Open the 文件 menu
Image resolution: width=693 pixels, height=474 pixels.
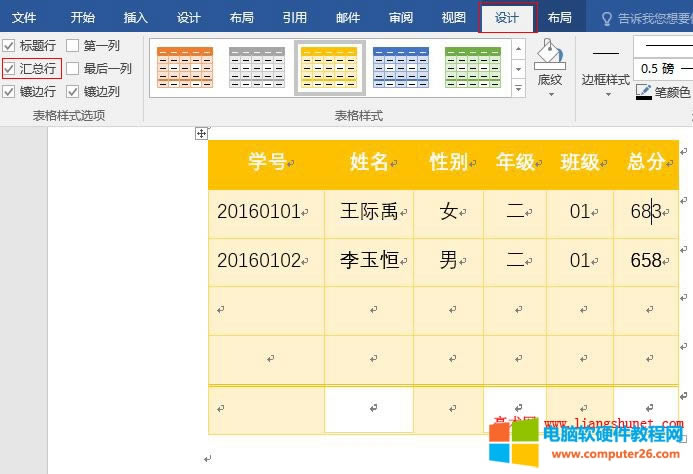(24, 18)
